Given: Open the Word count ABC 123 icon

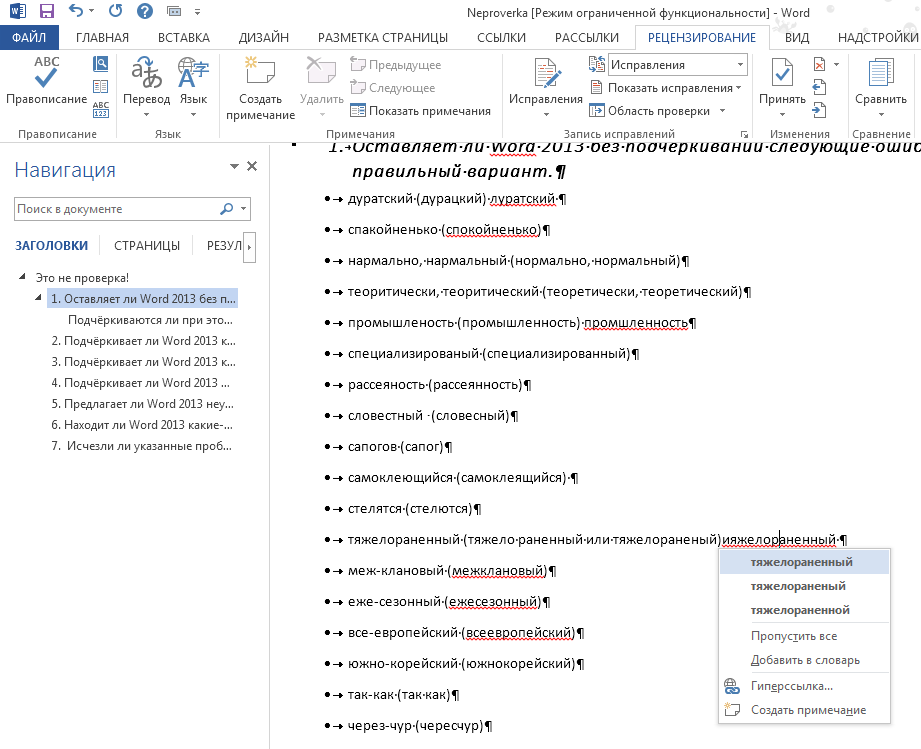Looking at the screenshot, I should pyautogui.click(x=100, y=109).
